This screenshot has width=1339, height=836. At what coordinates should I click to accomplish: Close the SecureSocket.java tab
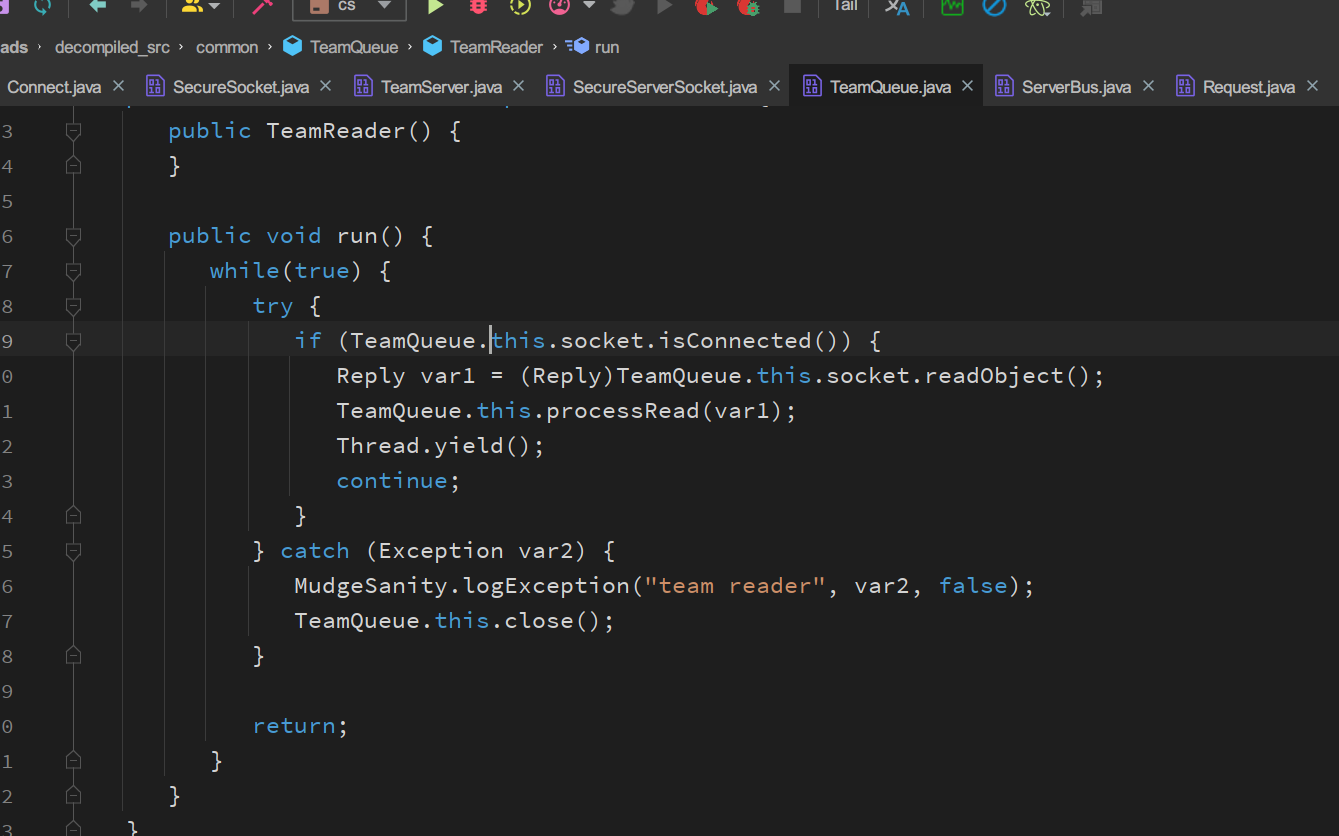point(325,86)
